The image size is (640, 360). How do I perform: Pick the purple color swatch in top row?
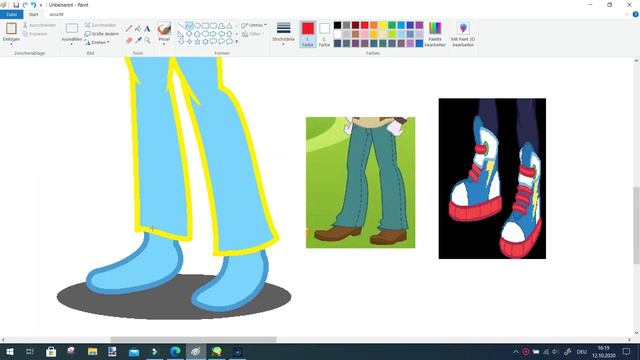pyautogui.click(x=419, y=25)
